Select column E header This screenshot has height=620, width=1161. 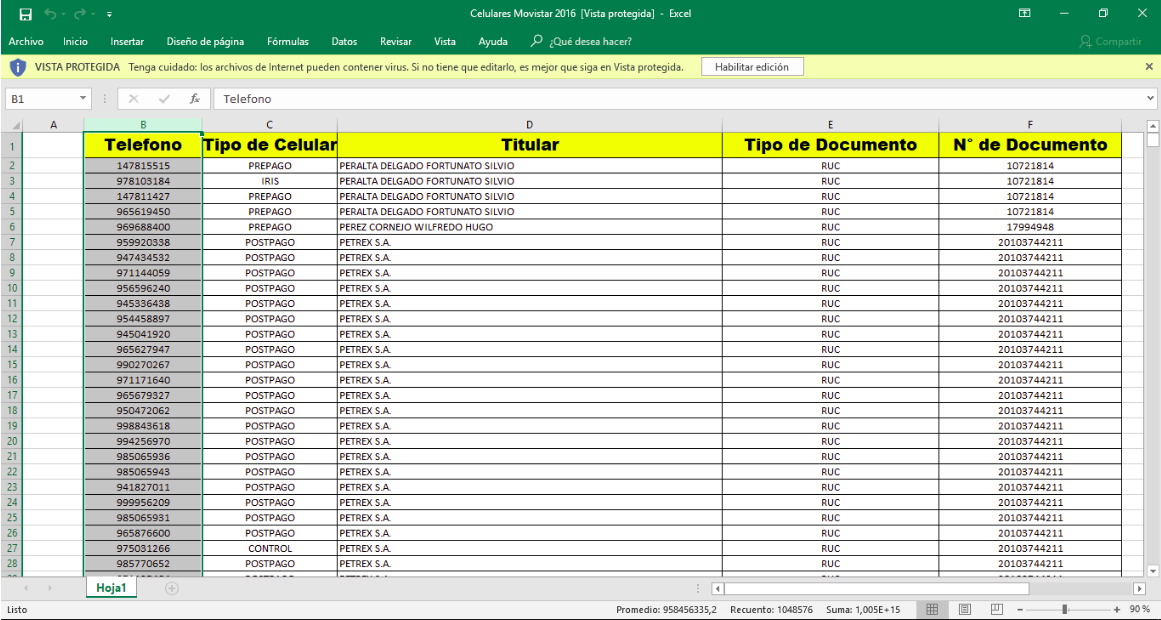click(x=831, y=125)
